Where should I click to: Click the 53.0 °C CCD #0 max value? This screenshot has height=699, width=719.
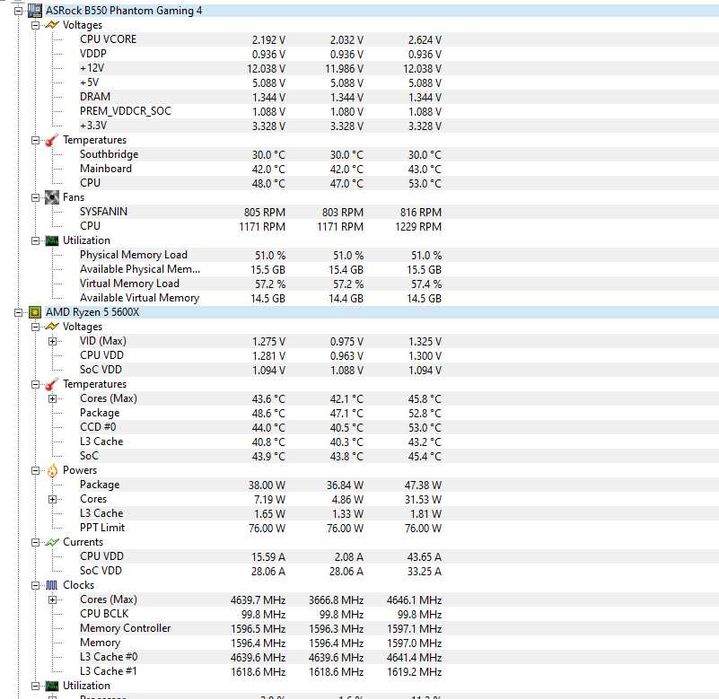(425, 427)
